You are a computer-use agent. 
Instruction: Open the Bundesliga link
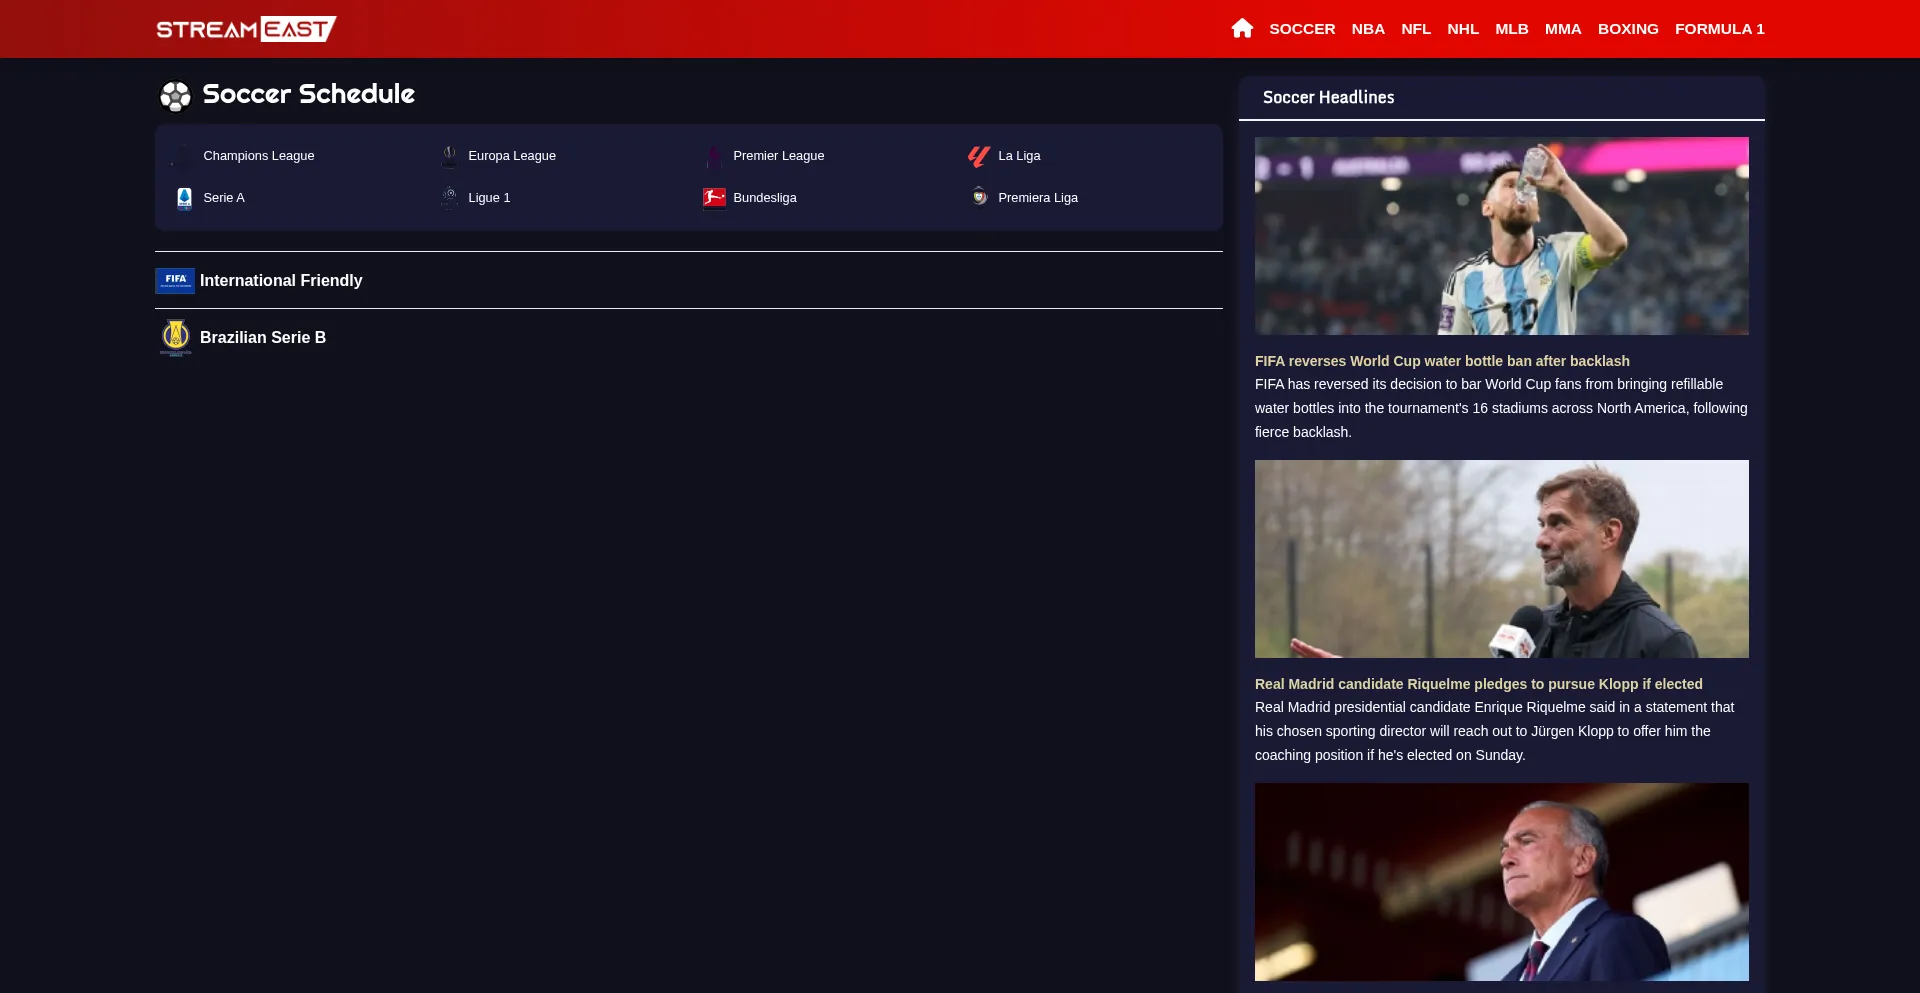click(765, 198)
